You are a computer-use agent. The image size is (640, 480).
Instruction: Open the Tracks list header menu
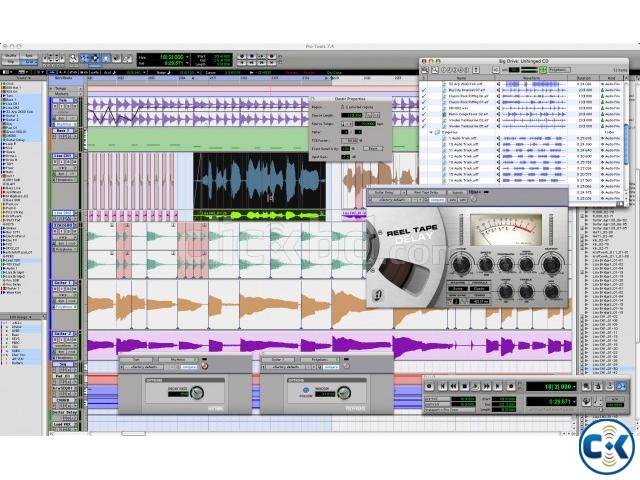coord(24,78)
